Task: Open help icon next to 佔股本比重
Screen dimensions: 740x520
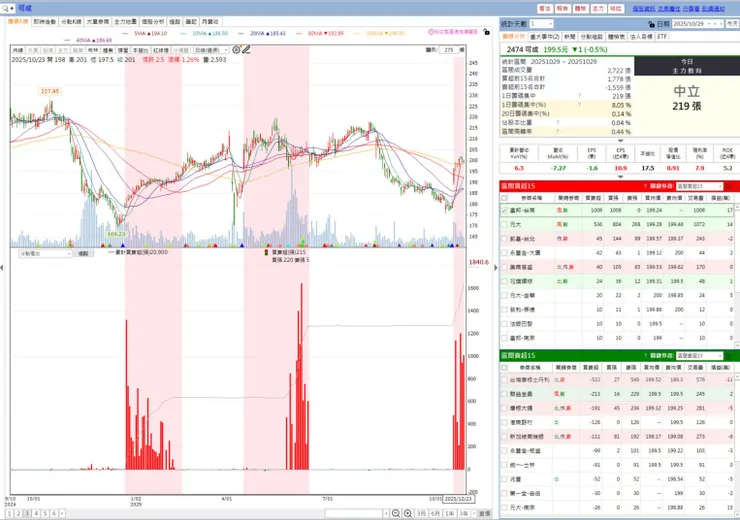Action: click(558, 123)
